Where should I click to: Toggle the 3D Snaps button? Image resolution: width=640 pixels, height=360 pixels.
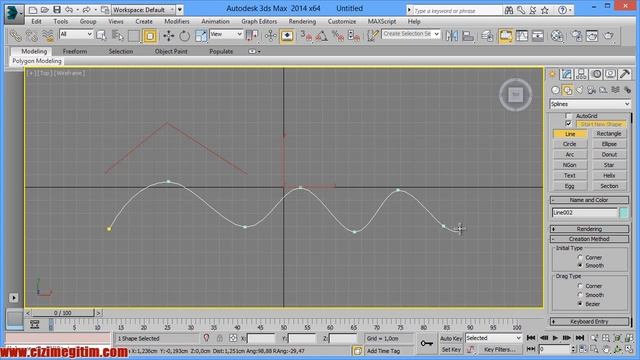point(306,36)
